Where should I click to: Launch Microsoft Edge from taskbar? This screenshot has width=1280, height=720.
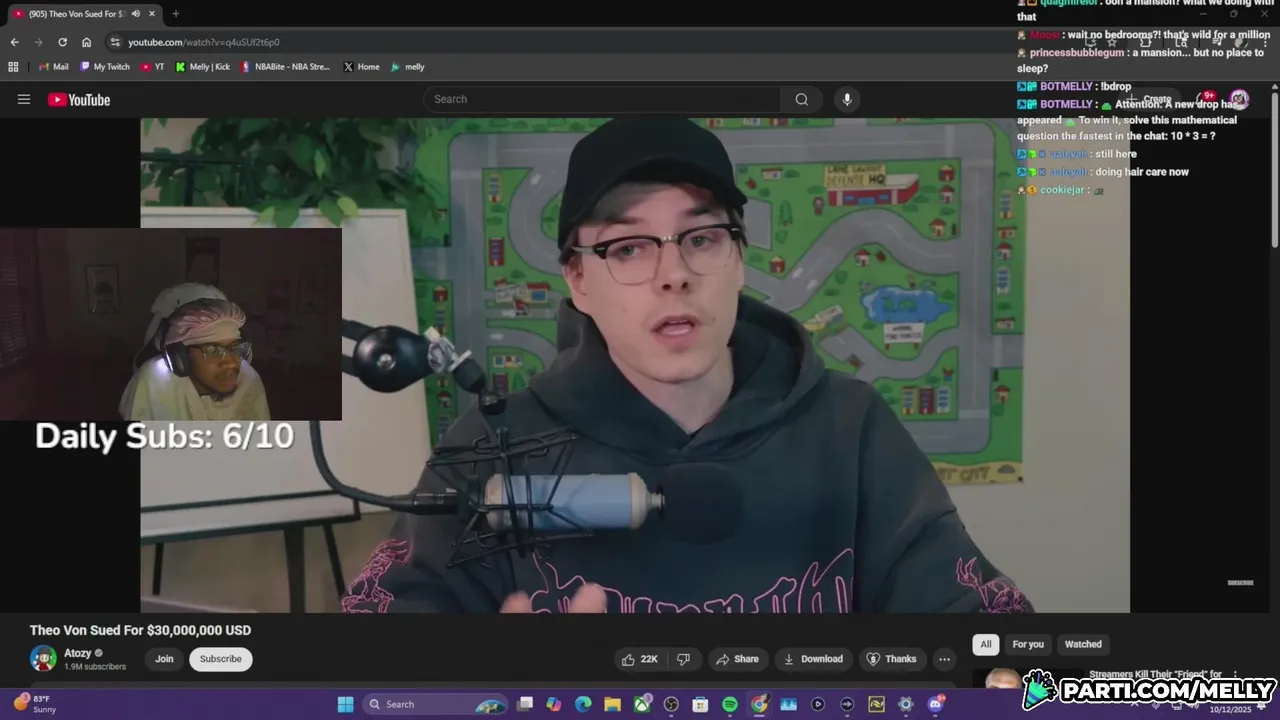click(x=583, y=704)
